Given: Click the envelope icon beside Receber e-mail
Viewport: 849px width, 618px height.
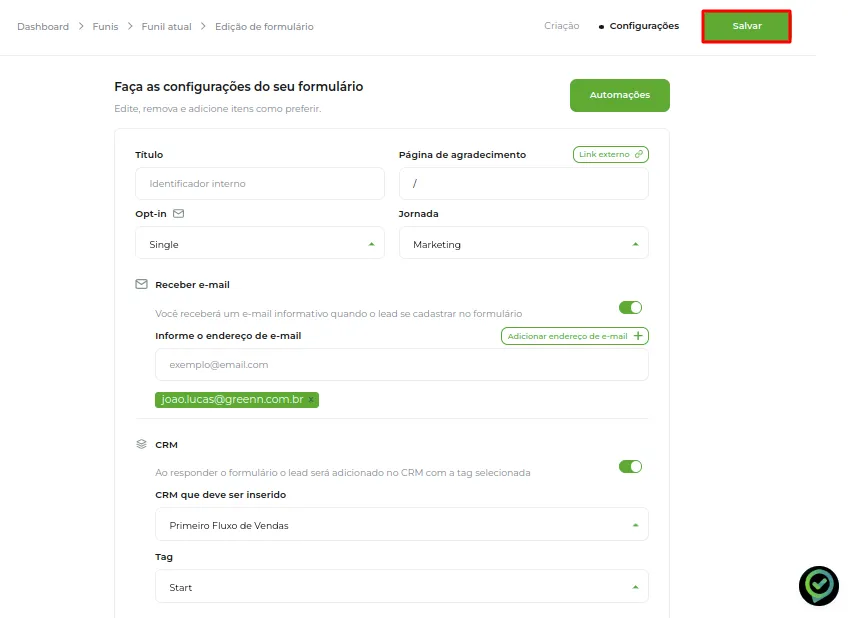Looking at the screenshot, I should [x=141, y=284].
